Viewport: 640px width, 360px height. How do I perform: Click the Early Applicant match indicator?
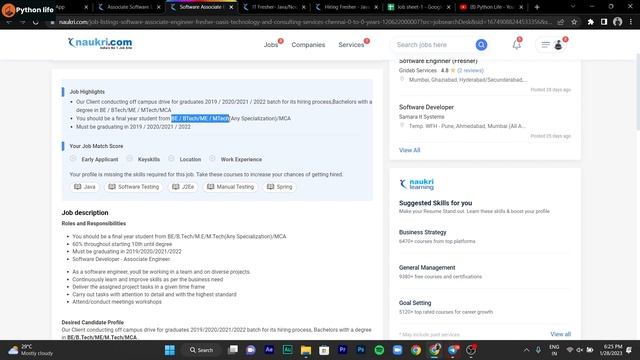[x=94, y=159]
